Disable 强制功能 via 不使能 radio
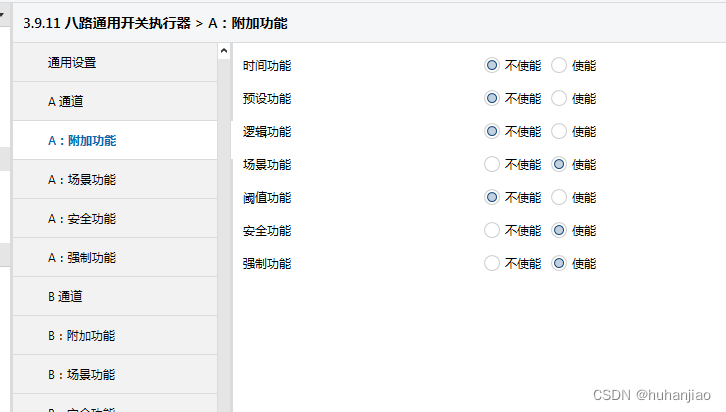This screenshot has width=726, height=412. coord(492,264)
